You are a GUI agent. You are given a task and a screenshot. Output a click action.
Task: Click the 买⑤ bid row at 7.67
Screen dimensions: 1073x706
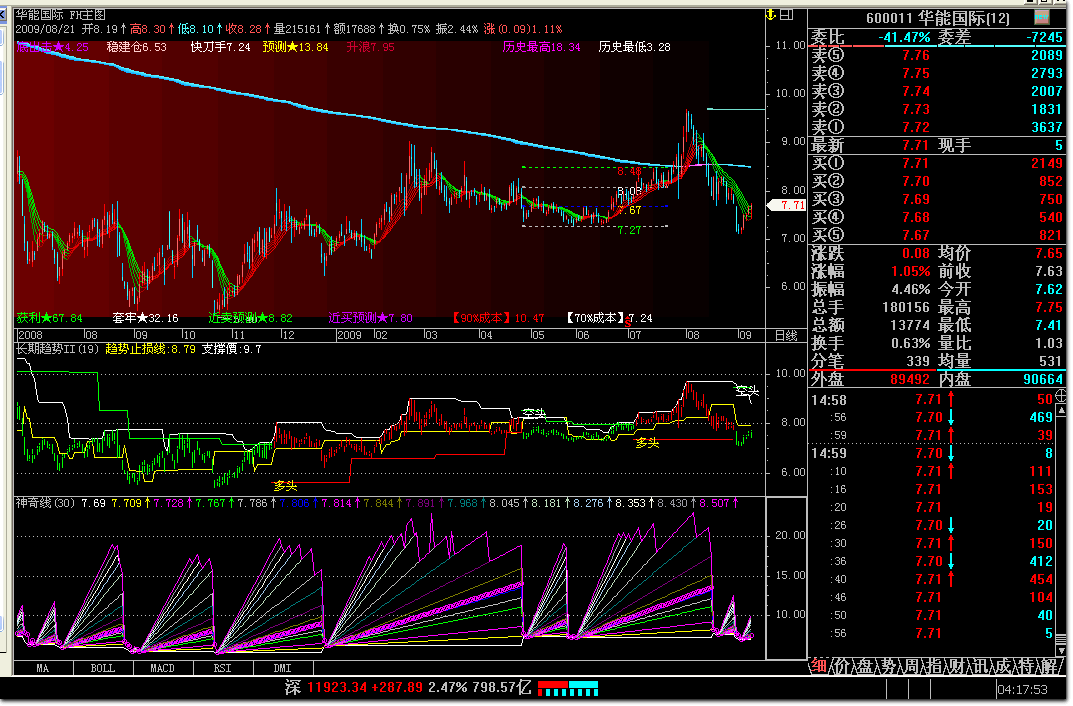pyautogui.click(x=937, y=235)
